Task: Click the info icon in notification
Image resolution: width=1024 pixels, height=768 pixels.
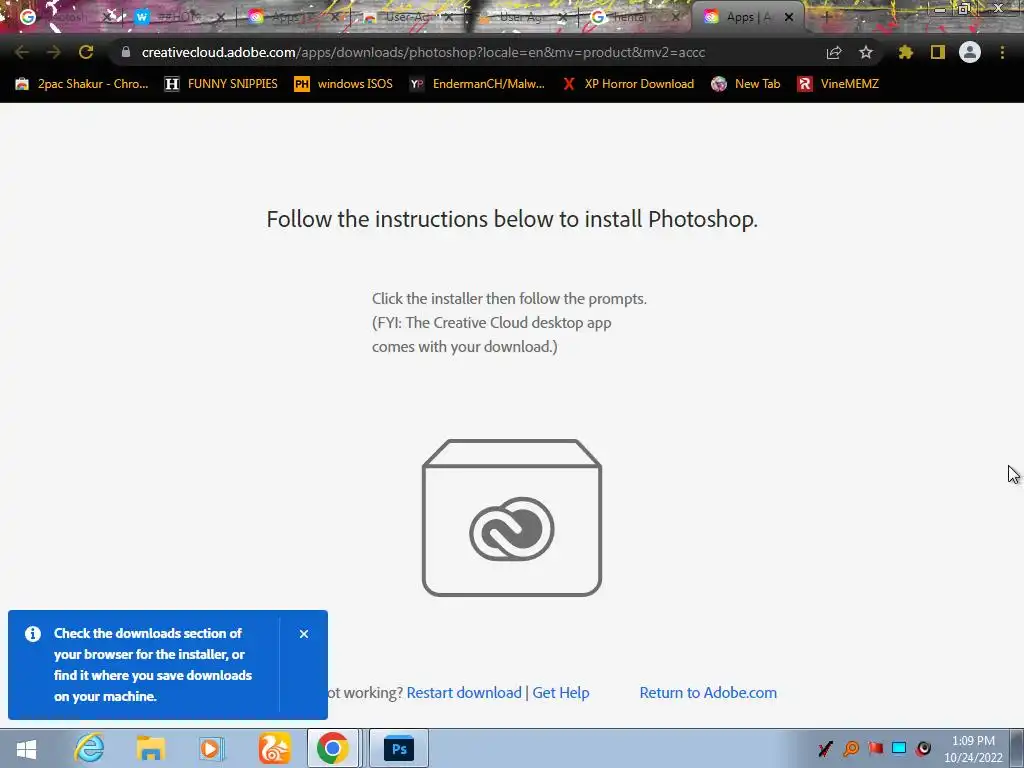Action: point(33,634)
